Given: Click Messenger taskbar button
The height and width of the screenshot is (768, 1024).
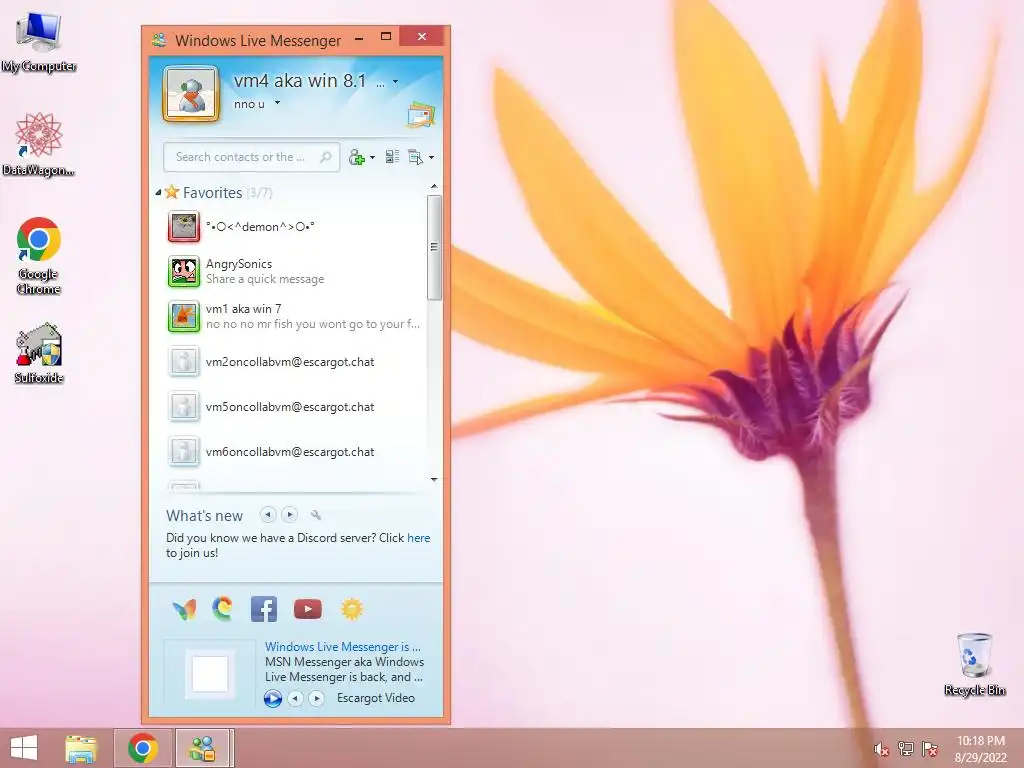Looking at the screenshot, I should [x=202, y=748].
